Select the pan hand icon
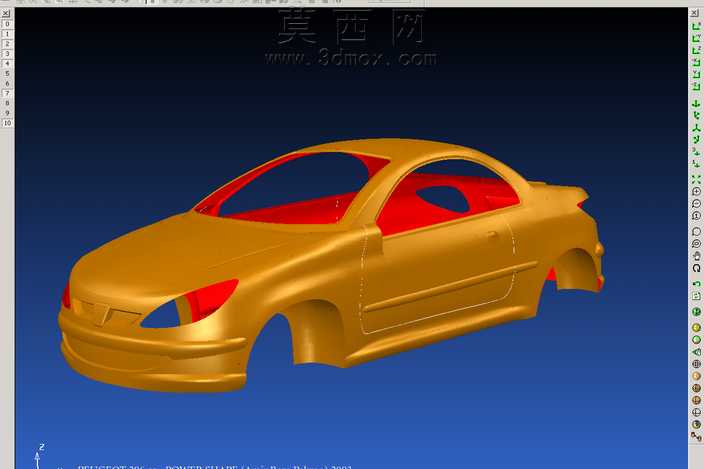 click(696, 256)
